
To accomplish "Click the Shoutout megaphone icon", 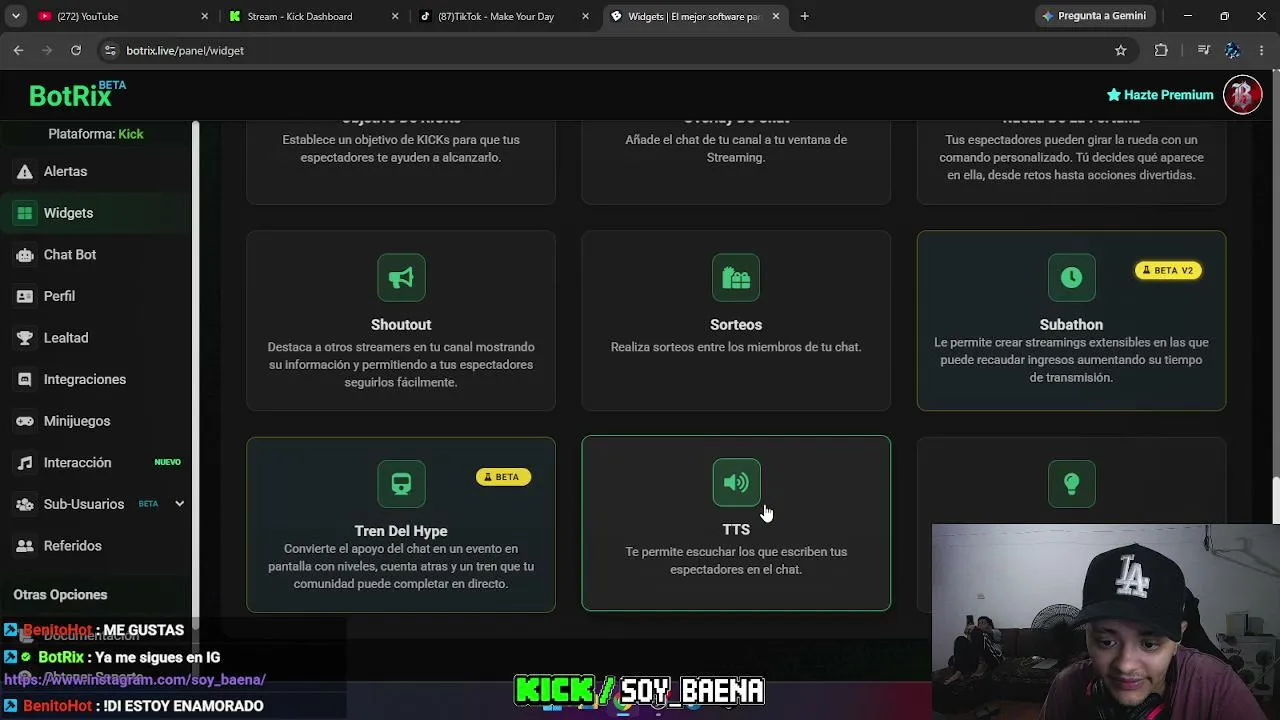I will click(x=401, y=278).
